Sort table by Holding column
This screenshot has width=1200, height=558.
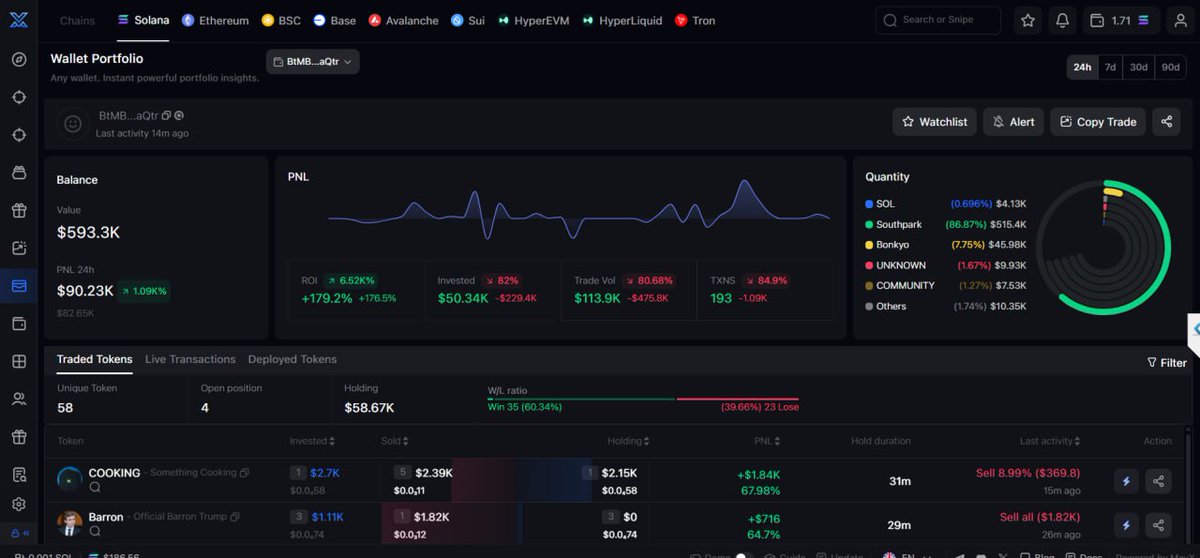[x=628, y=441]
